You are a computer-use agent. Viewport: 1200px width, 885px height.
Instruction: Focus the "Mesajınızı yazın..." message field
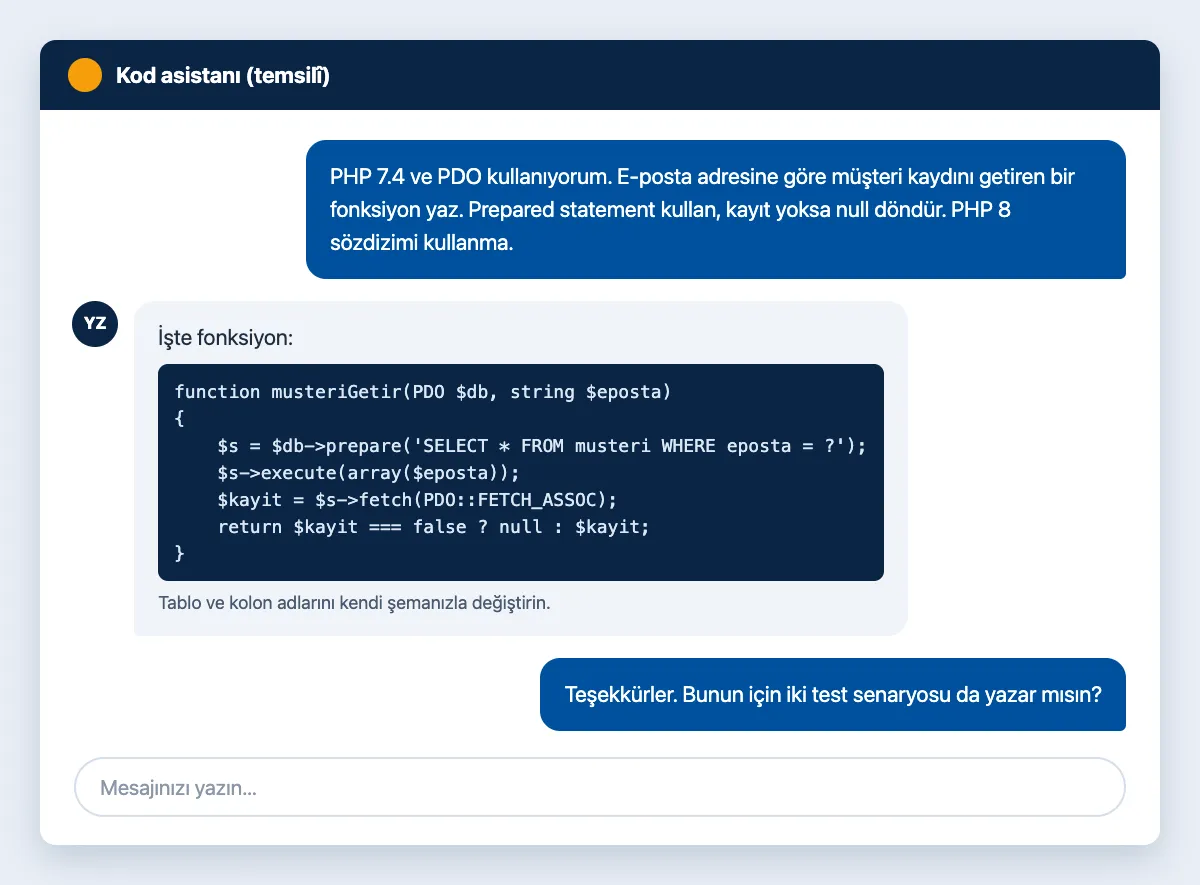[x=600, y=787]
